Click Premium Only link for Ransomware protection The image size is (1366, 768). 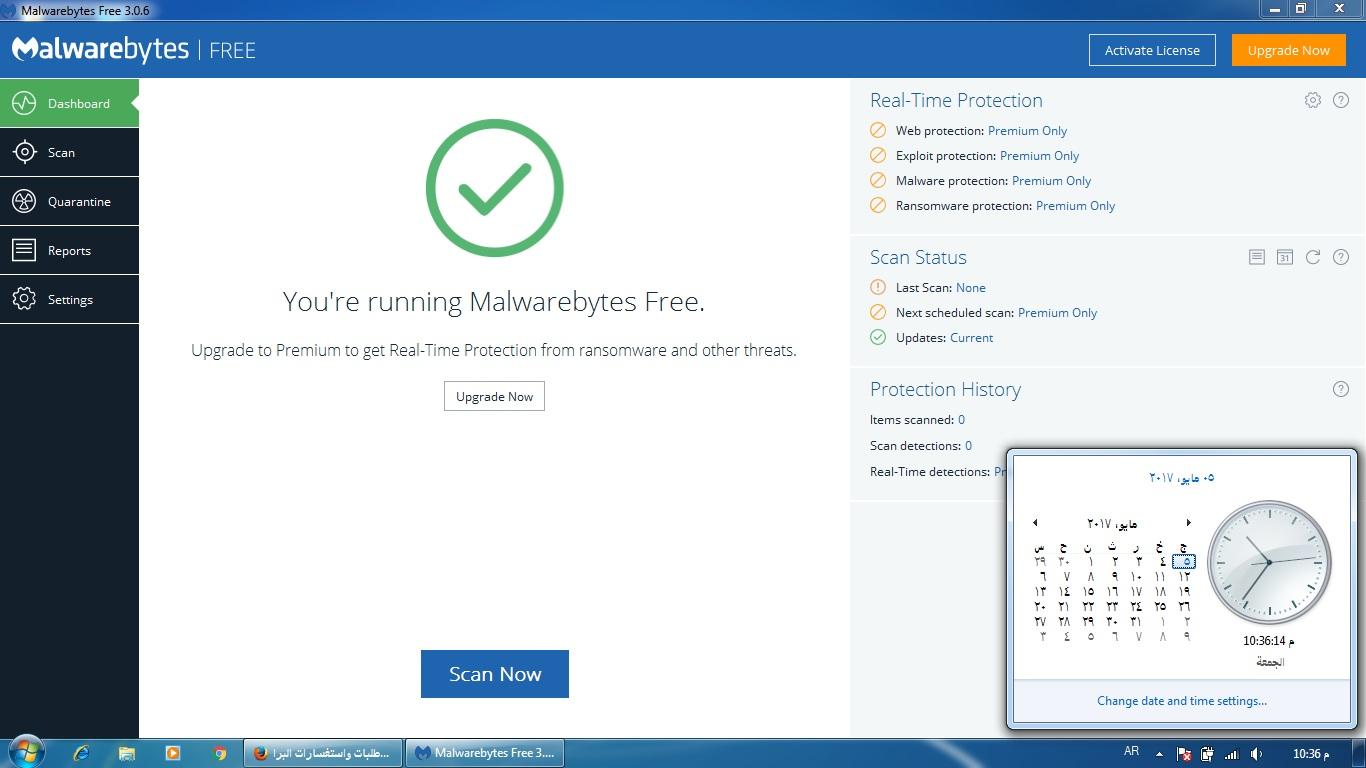(x=1075, y=205)
